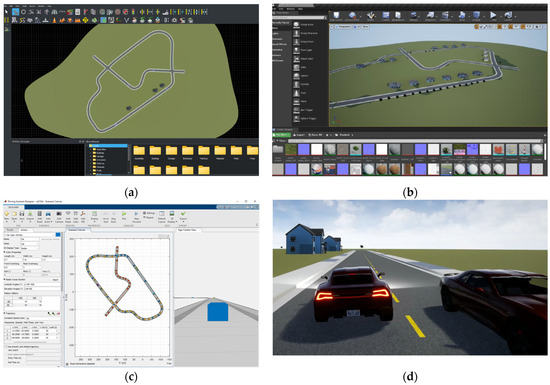
Task: Select the Scenario Canvas tab
Action: pos(78,230)
